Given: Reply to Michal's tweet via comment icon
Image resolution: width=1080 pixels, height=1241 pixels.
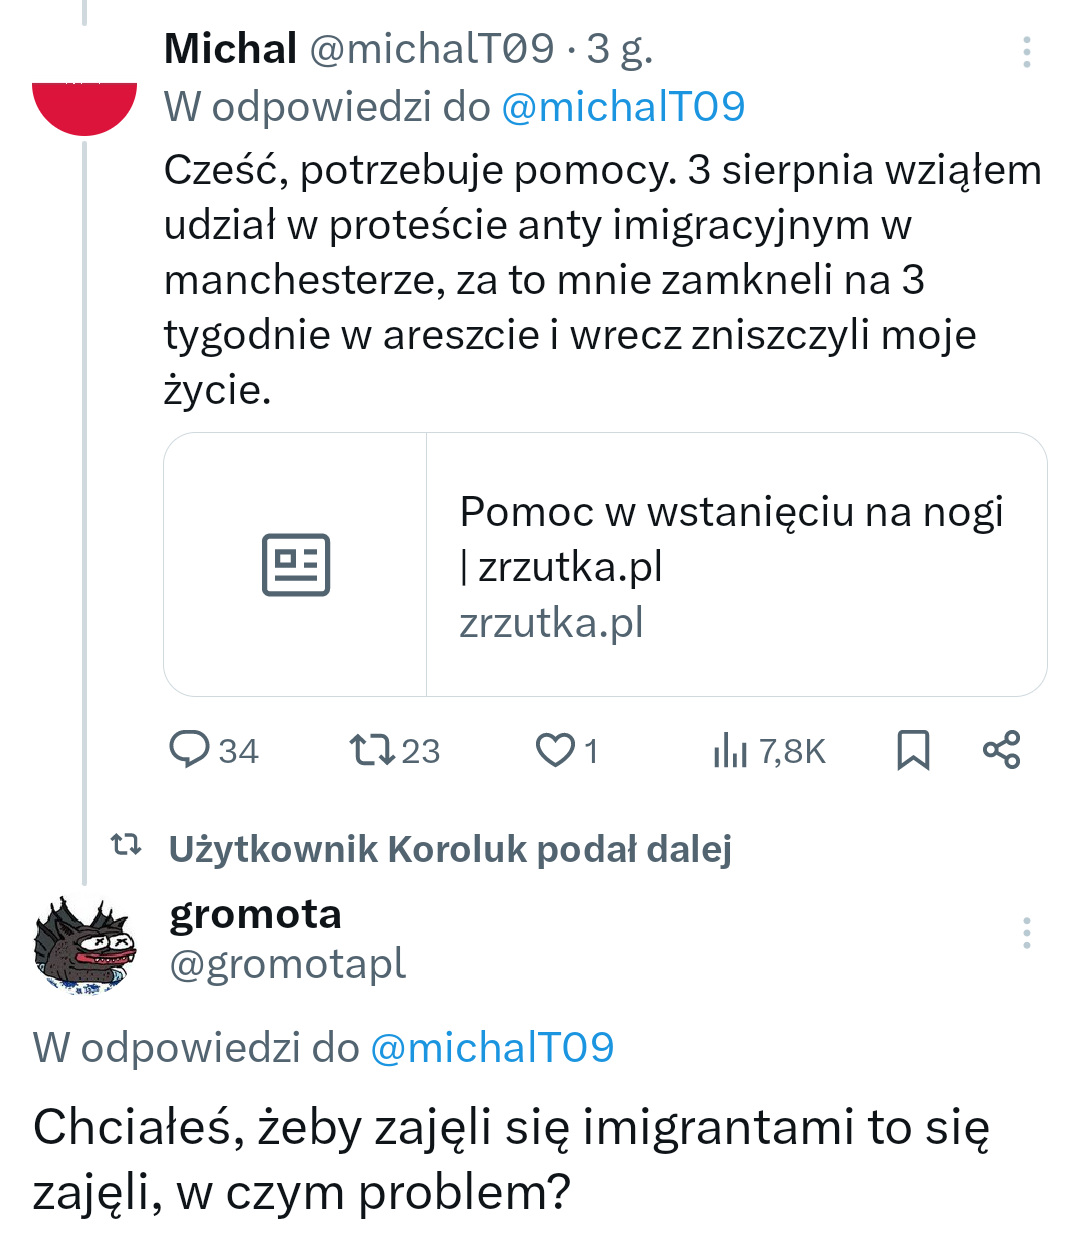Looking at the screenshot, I should [190, 750].
